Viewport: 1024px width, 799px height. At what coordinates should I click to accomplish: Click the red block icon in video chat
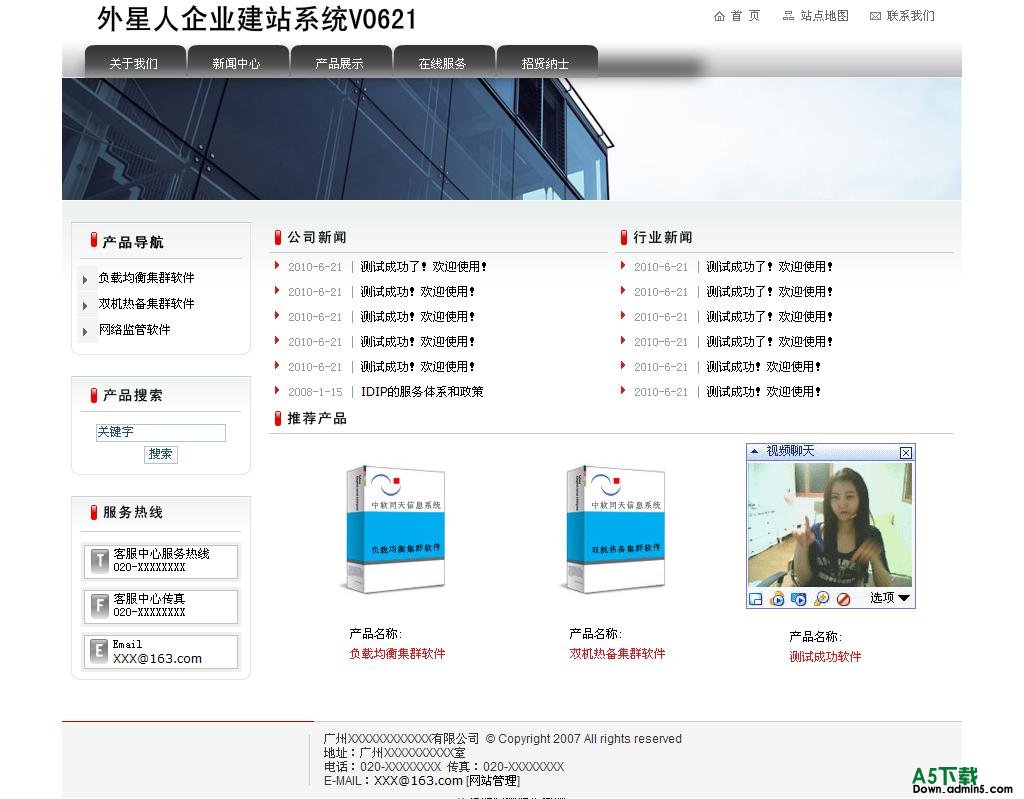click(843, 599)
